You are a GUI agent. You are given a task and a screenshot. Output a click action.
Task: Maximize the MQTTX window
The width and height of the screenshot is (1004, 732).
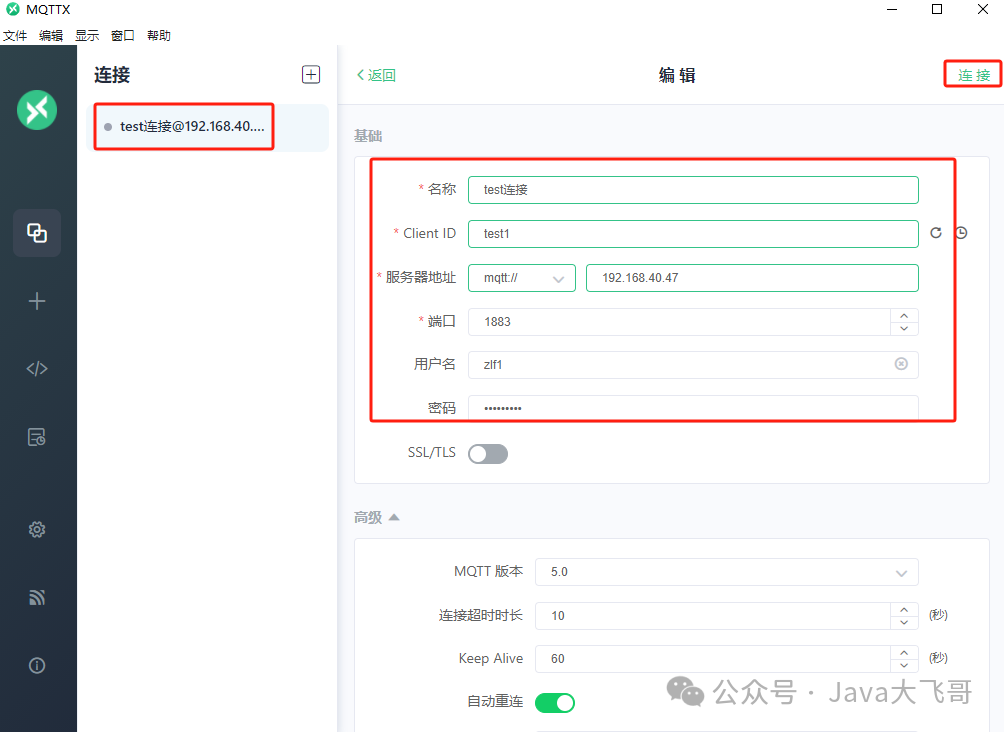tap(937, 9)
